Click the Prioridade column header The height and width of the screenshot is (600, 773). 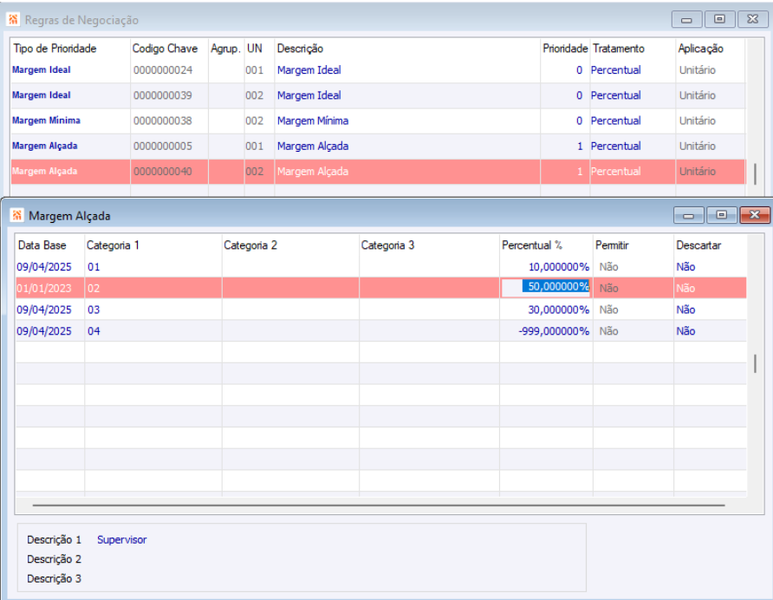tap(565, 48)
